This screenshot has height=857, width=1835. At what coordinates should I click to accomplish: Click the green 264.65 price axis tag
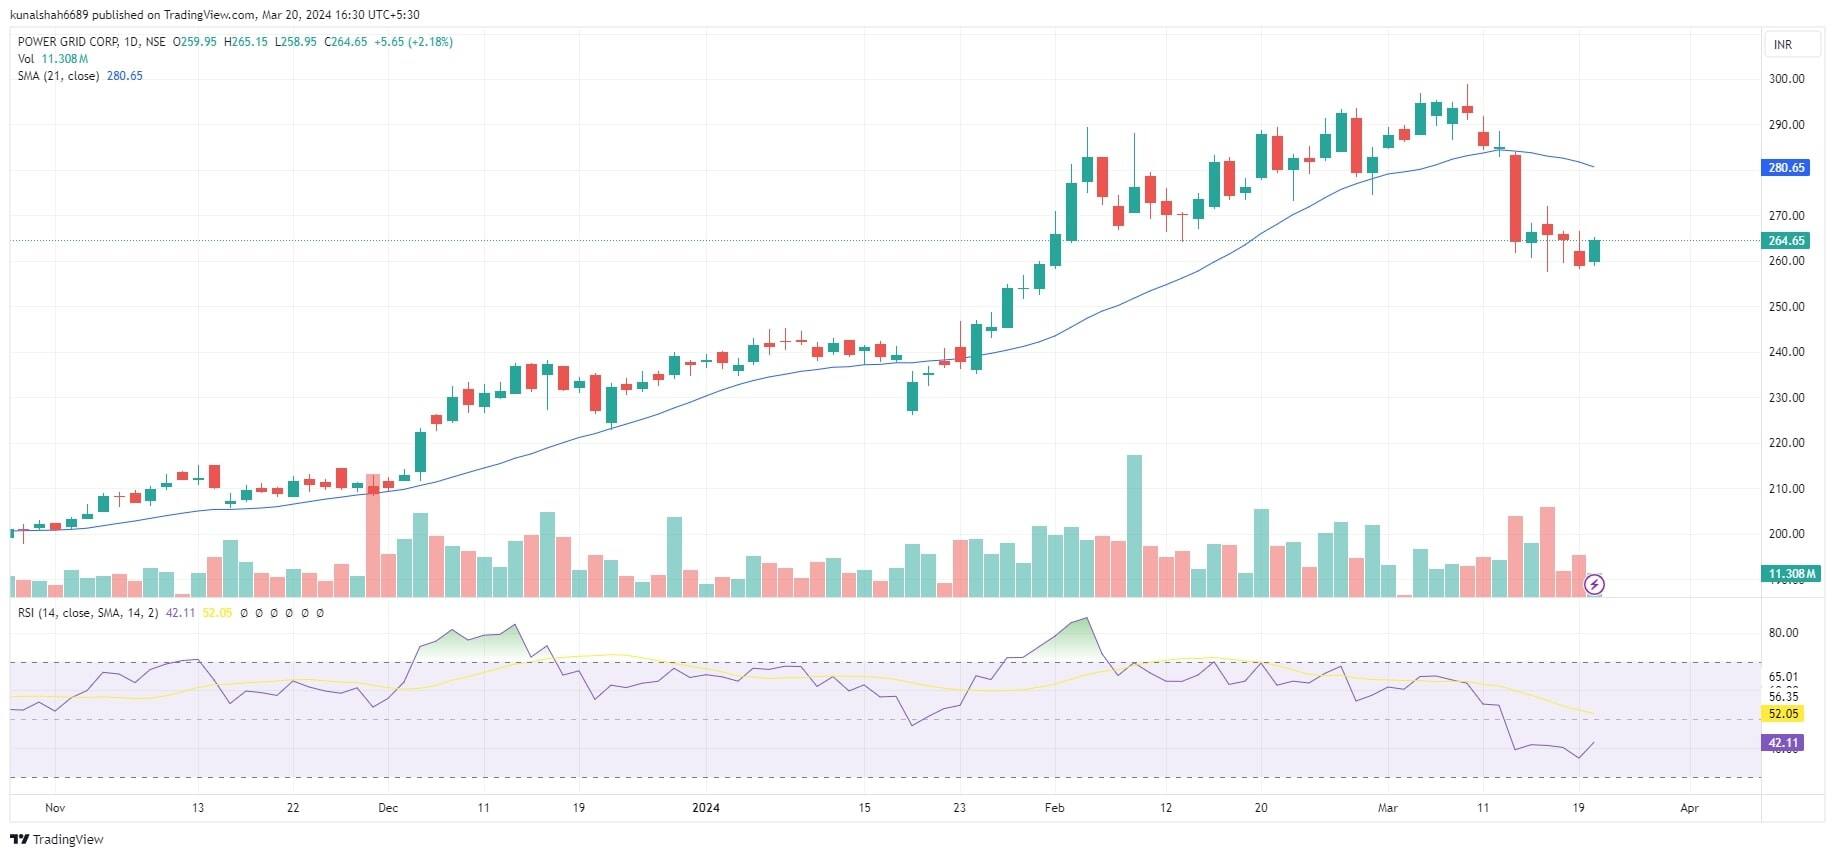pos(1786,241)
